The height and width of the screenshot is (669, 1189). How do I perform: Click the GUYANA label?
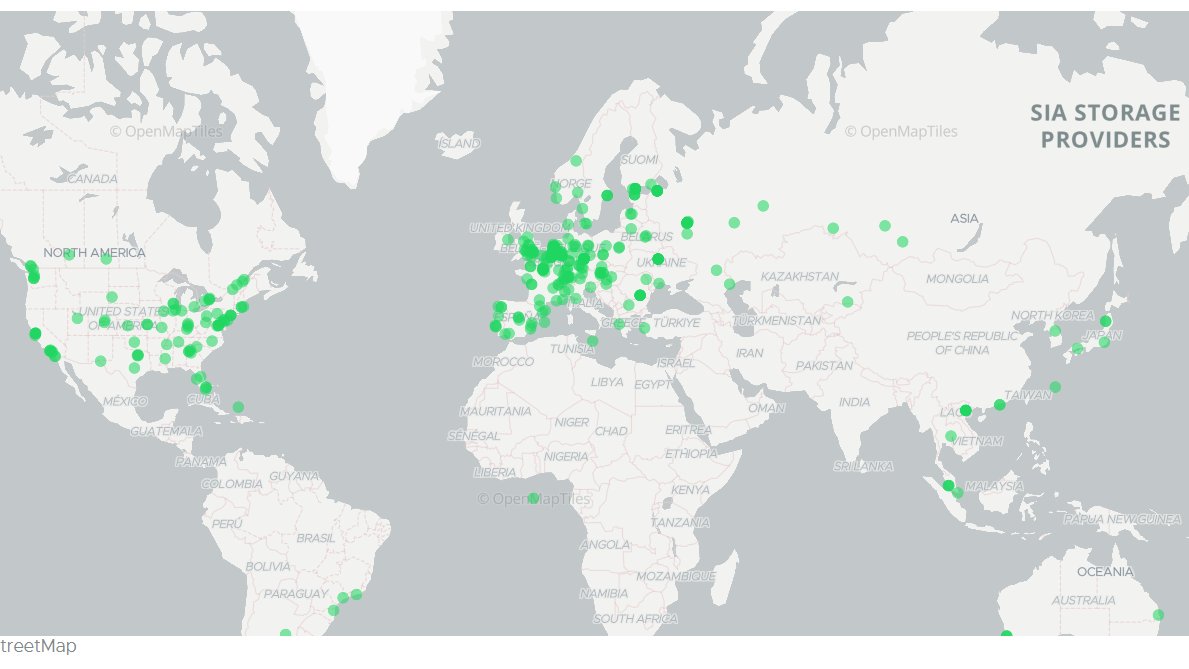coord(293,476)
